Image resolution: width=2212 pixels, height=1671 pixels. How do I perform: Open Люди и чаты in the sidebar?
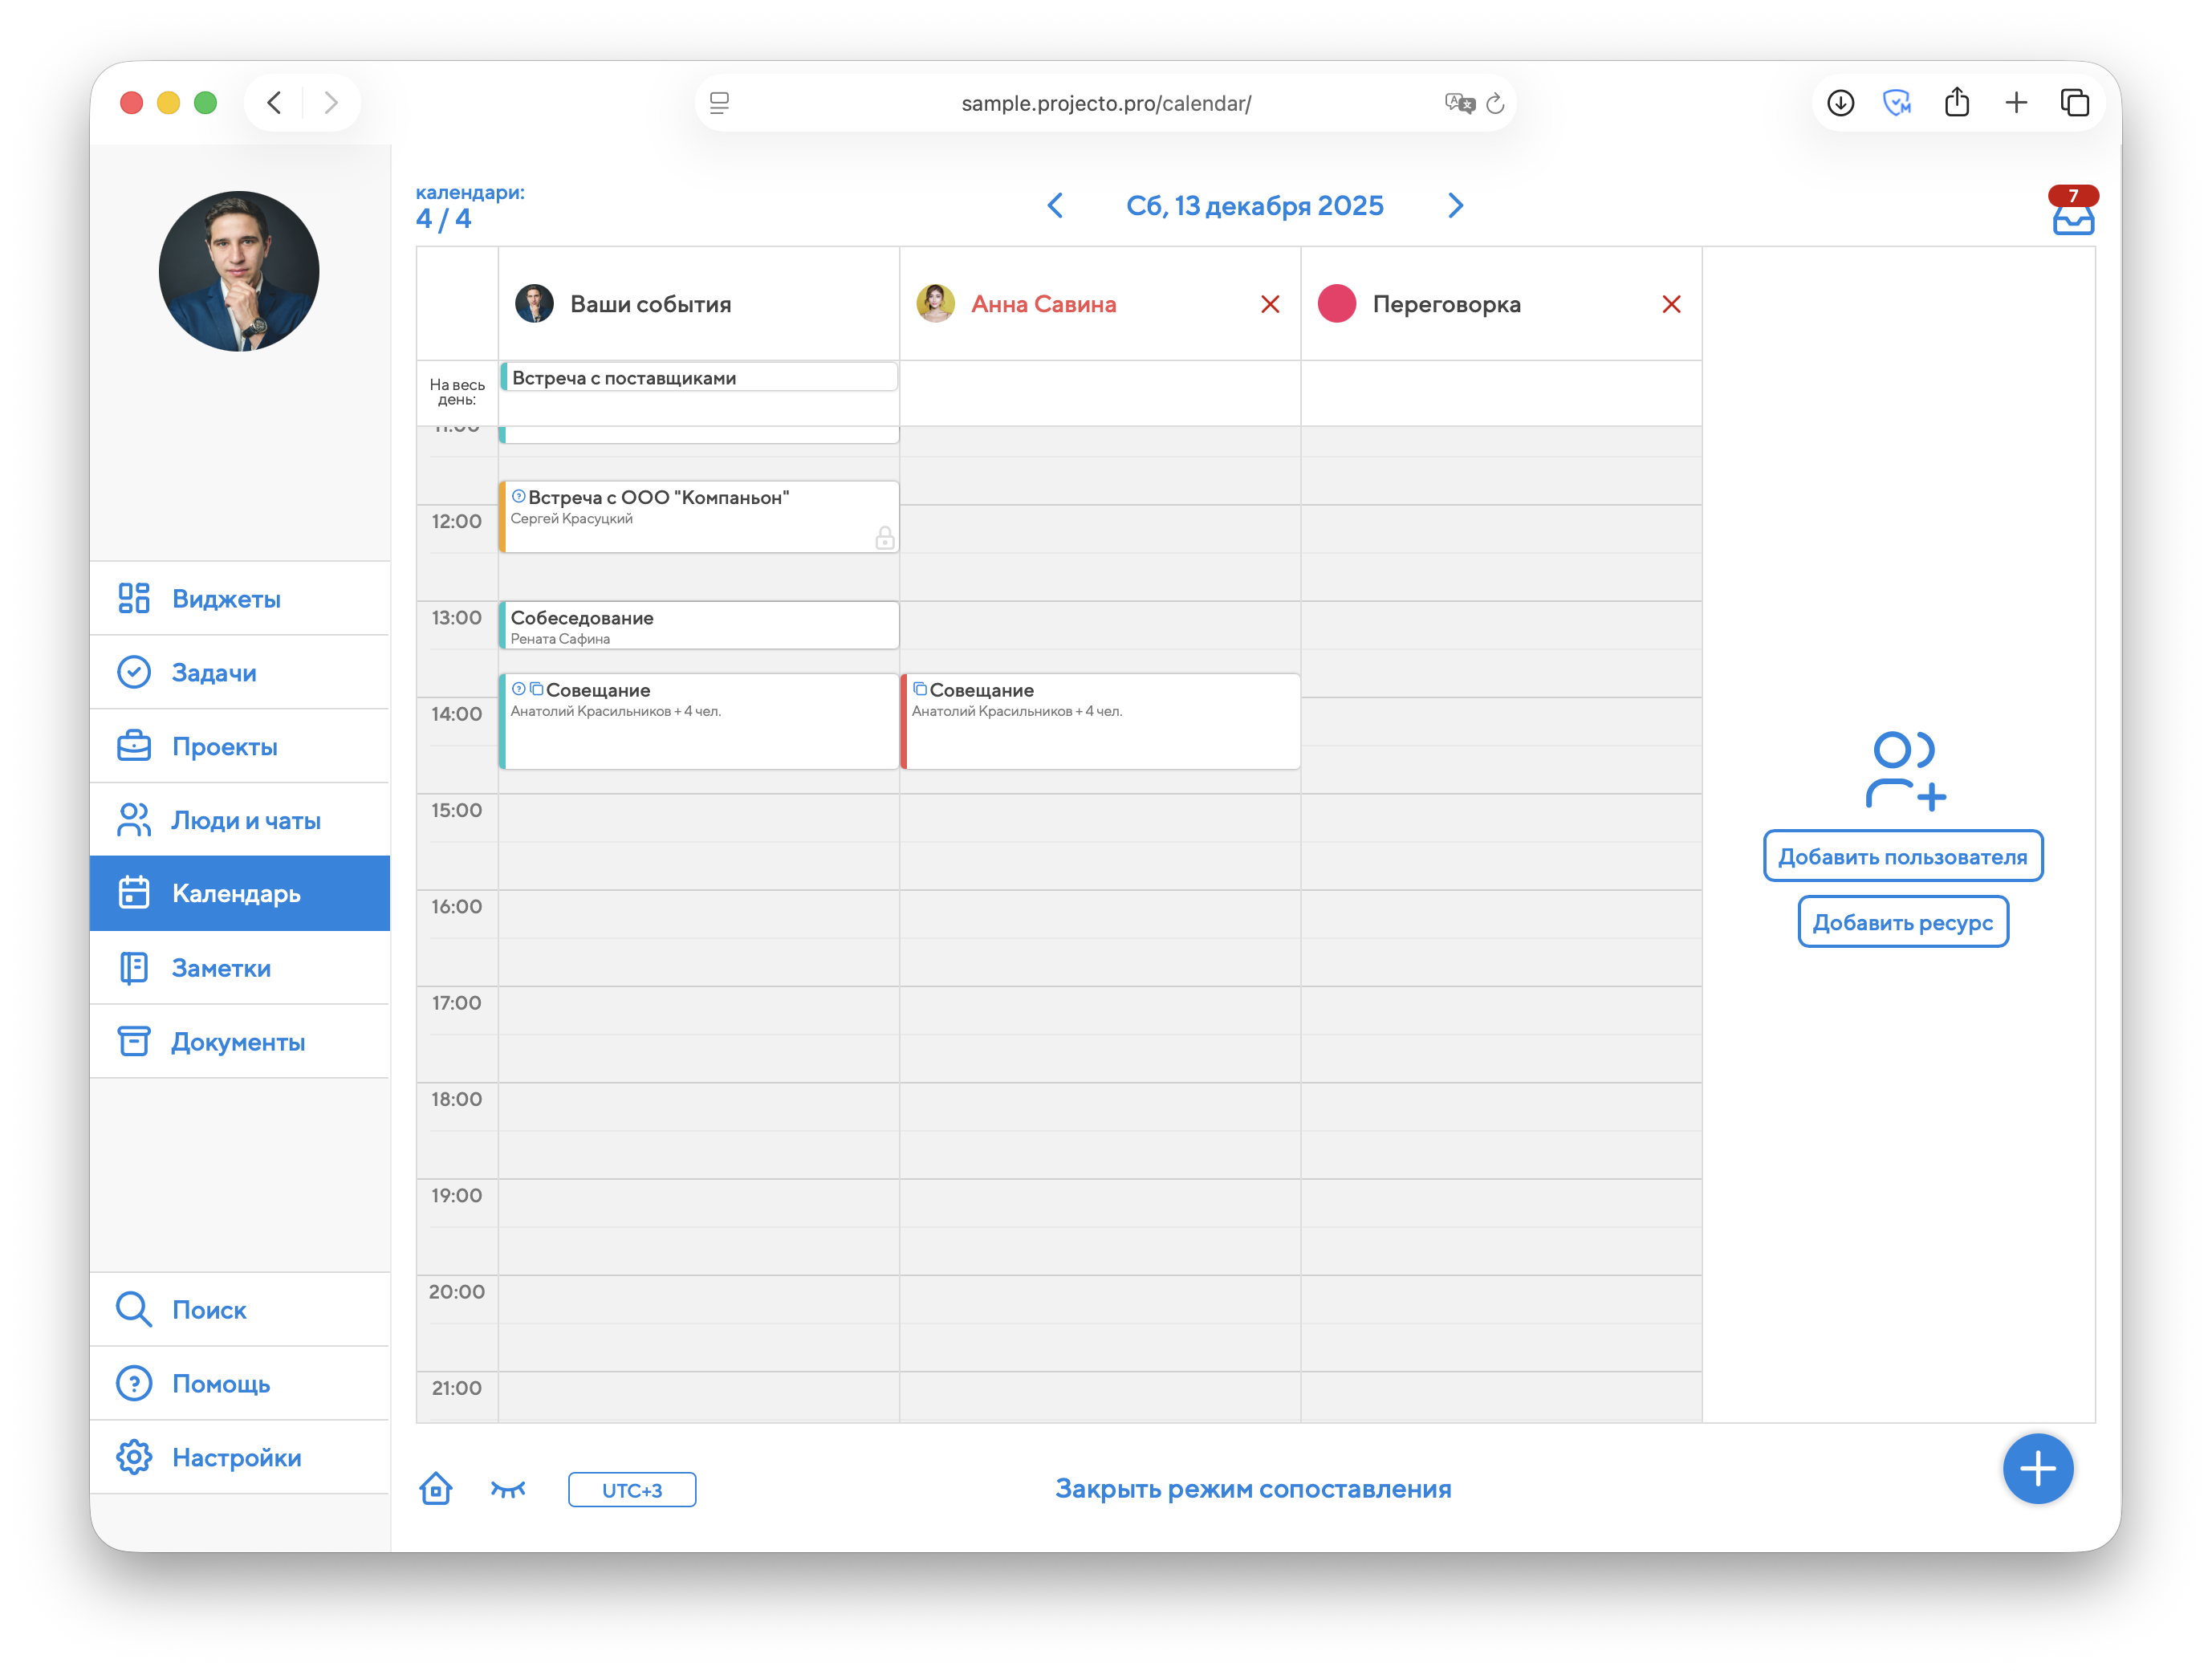click(245, 820)
